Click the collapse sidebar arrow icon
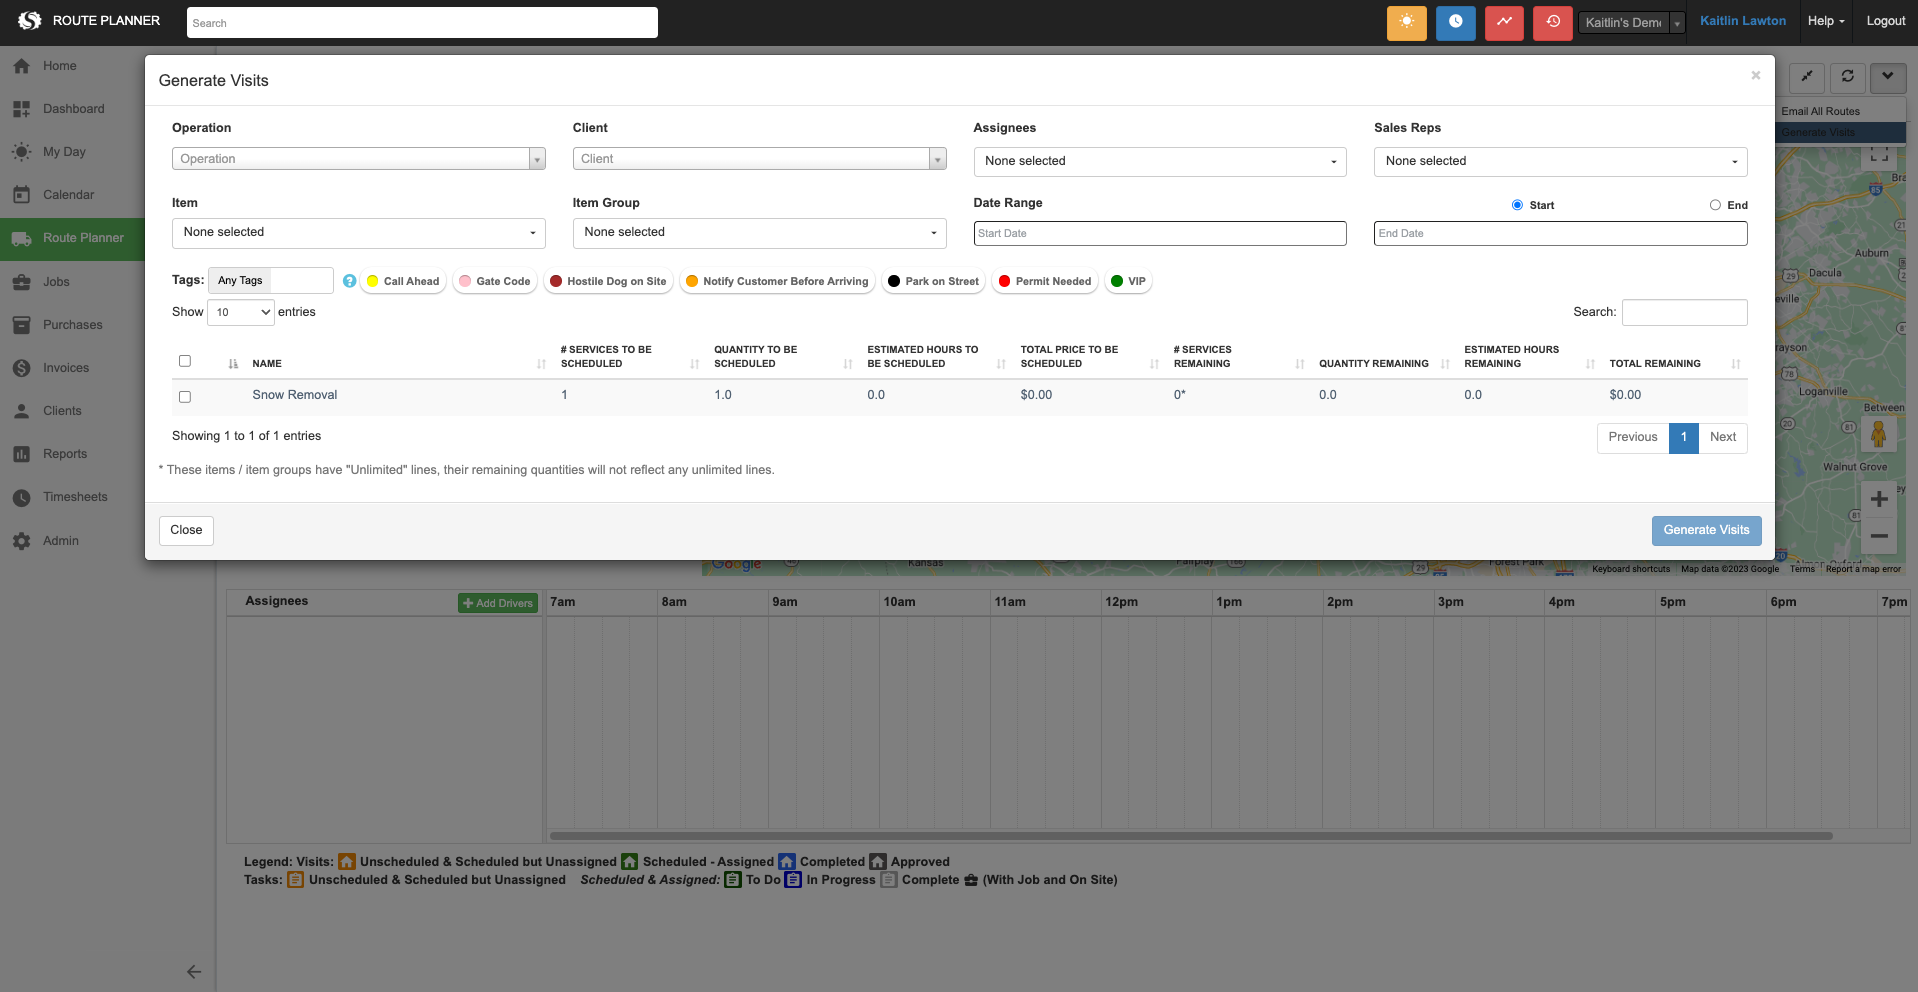The image size is (1918, 992). pos(194,971)
